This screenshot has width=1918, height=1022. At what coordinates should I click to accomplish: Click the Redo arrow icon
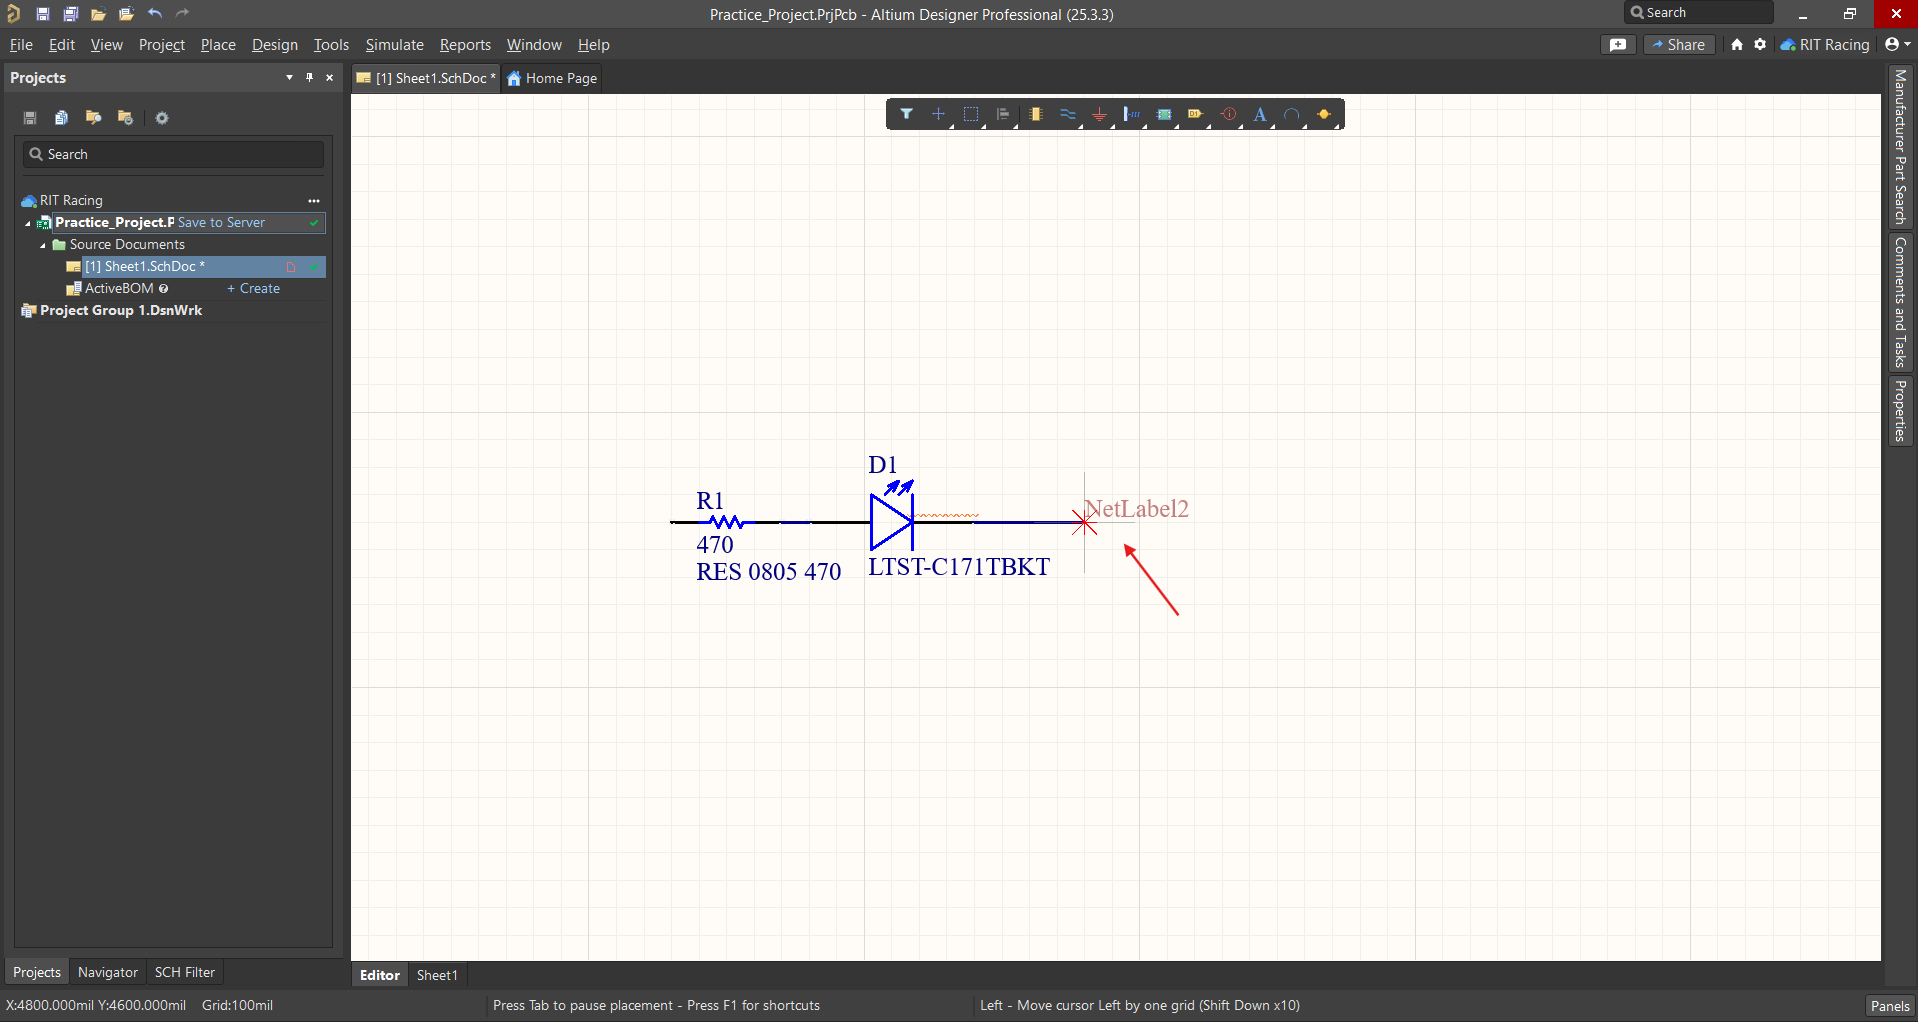click(182, 14)
